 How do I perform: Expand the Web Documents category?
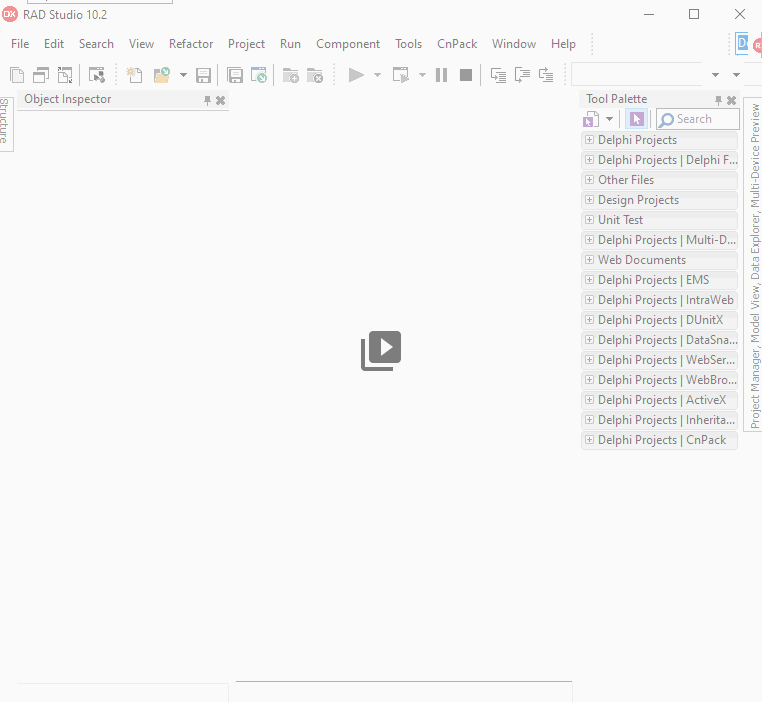pos(589,260)
